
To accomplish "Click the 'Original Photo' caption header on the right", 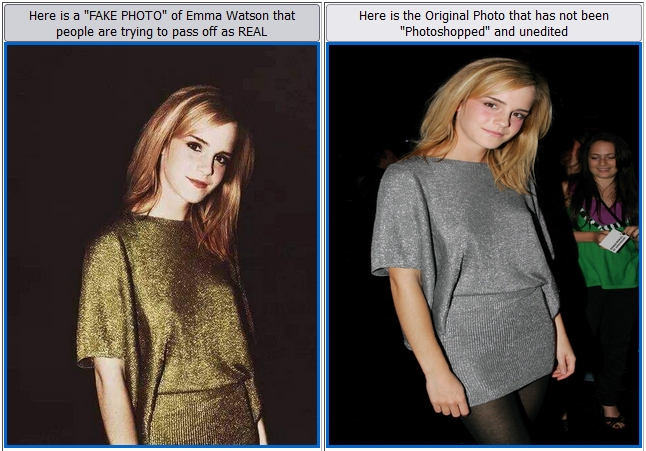I will click(x=484, y=23).
